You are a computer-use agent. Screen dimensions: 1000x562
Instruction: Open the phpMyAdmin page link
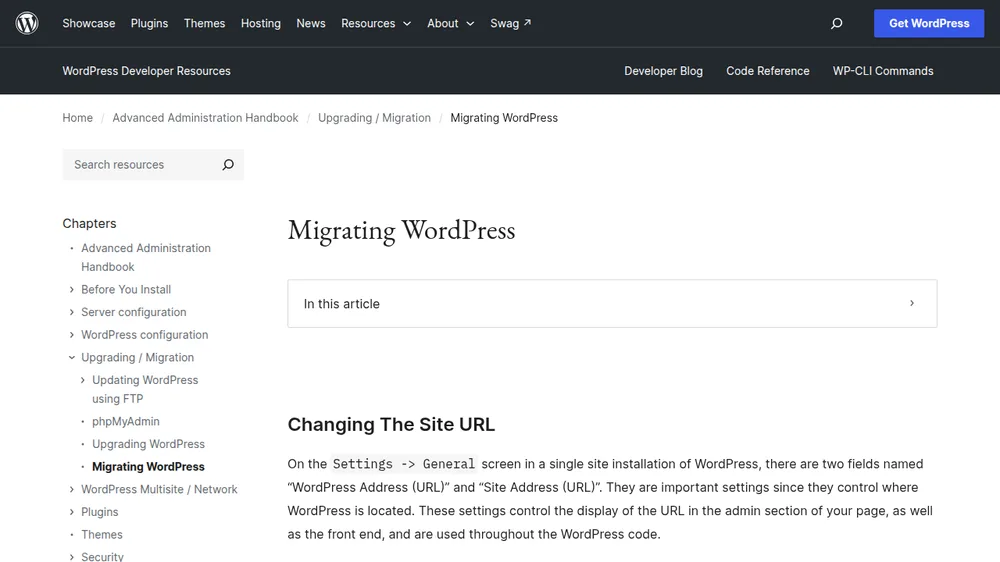[x=126, y=422]
